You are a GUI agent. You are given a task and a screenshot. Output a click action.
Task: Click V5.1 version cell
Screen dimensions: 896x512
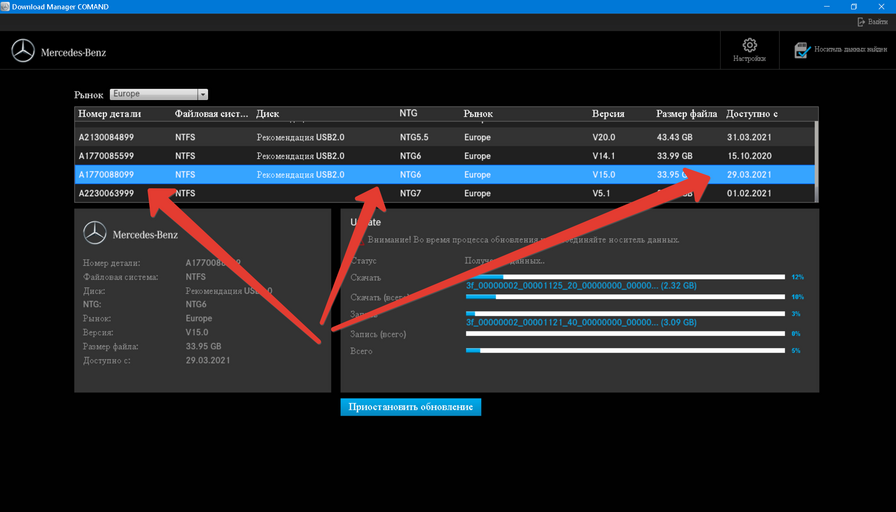tap(601, 193)
